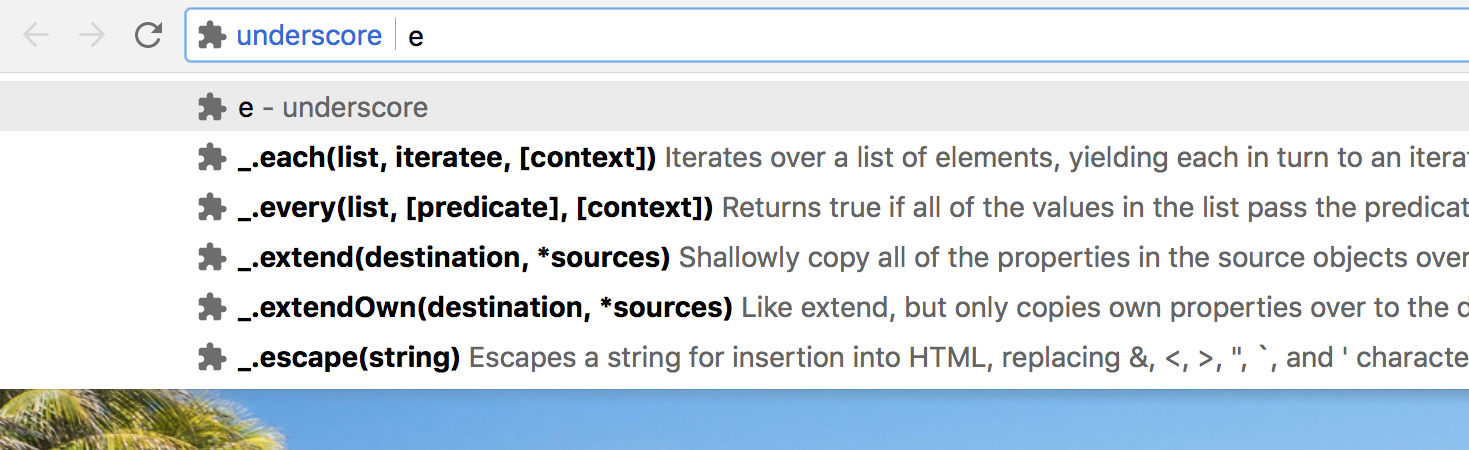Select the _.escape(string) suggestion
Image resolution: width=1469 pixels, height=450 pixels.
pyautogui.click(x=734, y=357)
